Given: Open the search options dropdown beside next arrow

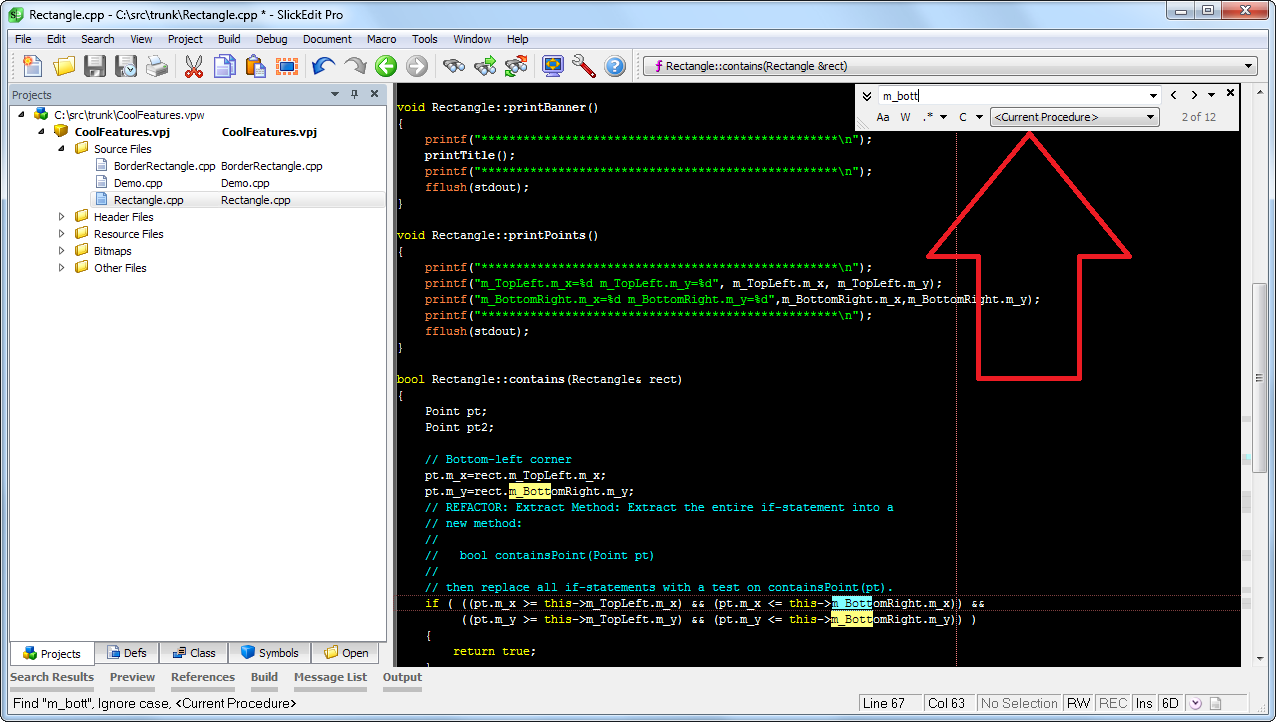Looking at the screenshot, I should [1211, 95].
